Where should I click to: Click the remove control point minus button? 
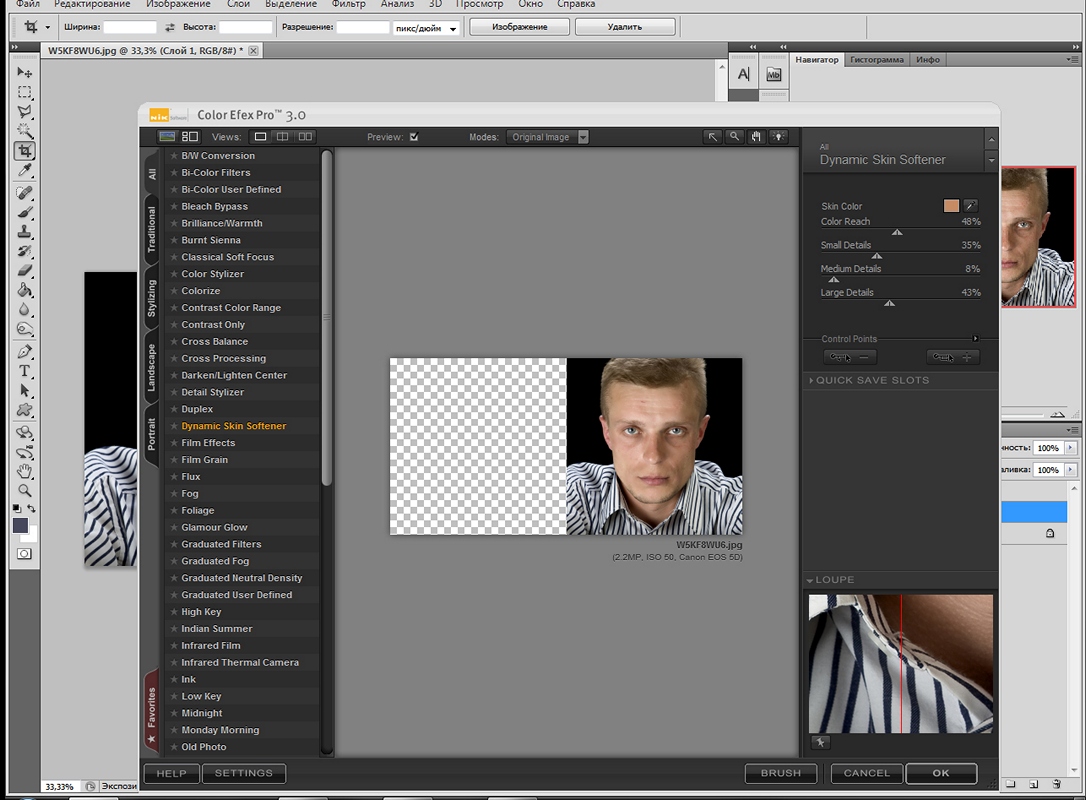pyautogui.click(x=849, y=357)
